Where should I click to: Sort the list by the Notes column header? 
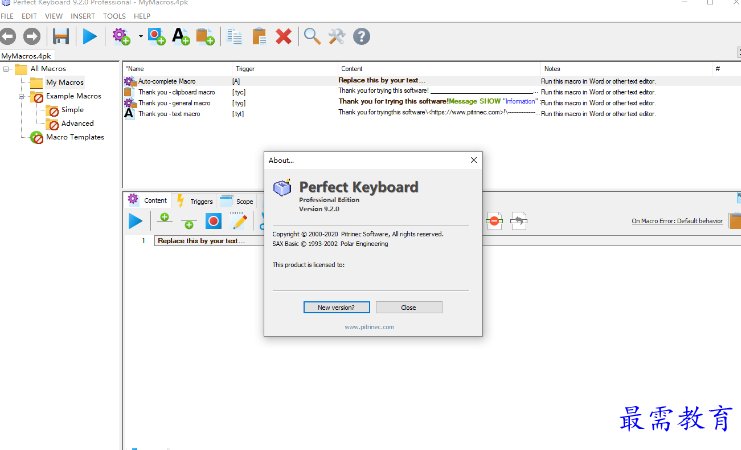coord(627,69)
